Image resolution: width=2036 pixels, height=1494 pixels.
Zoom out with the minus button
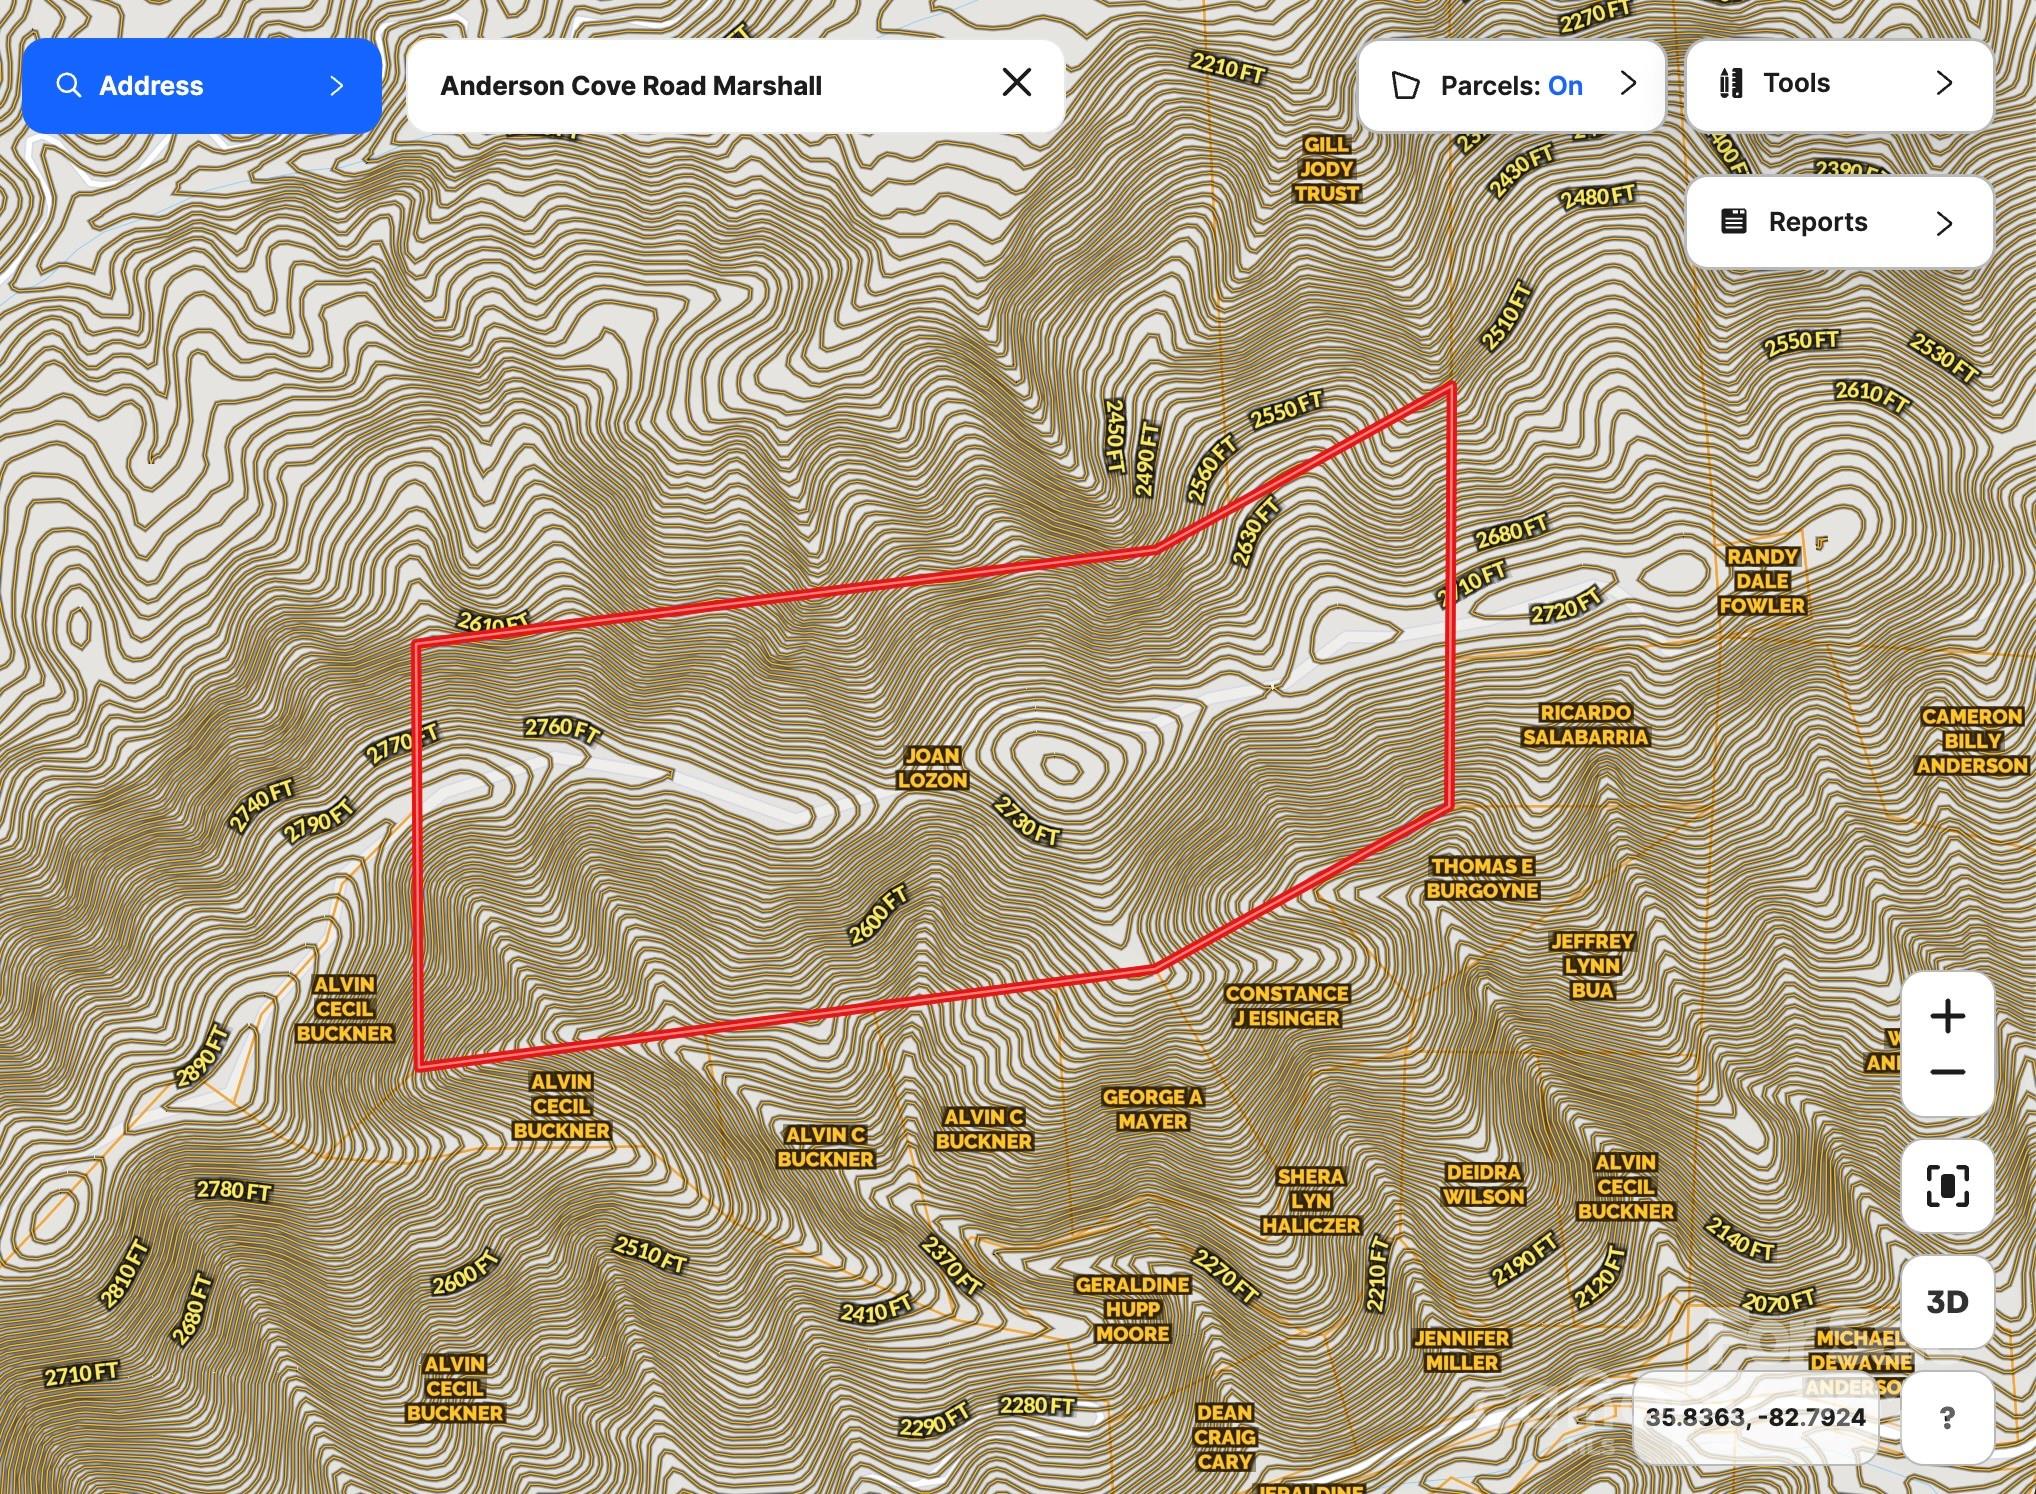pos(1947,1073)
